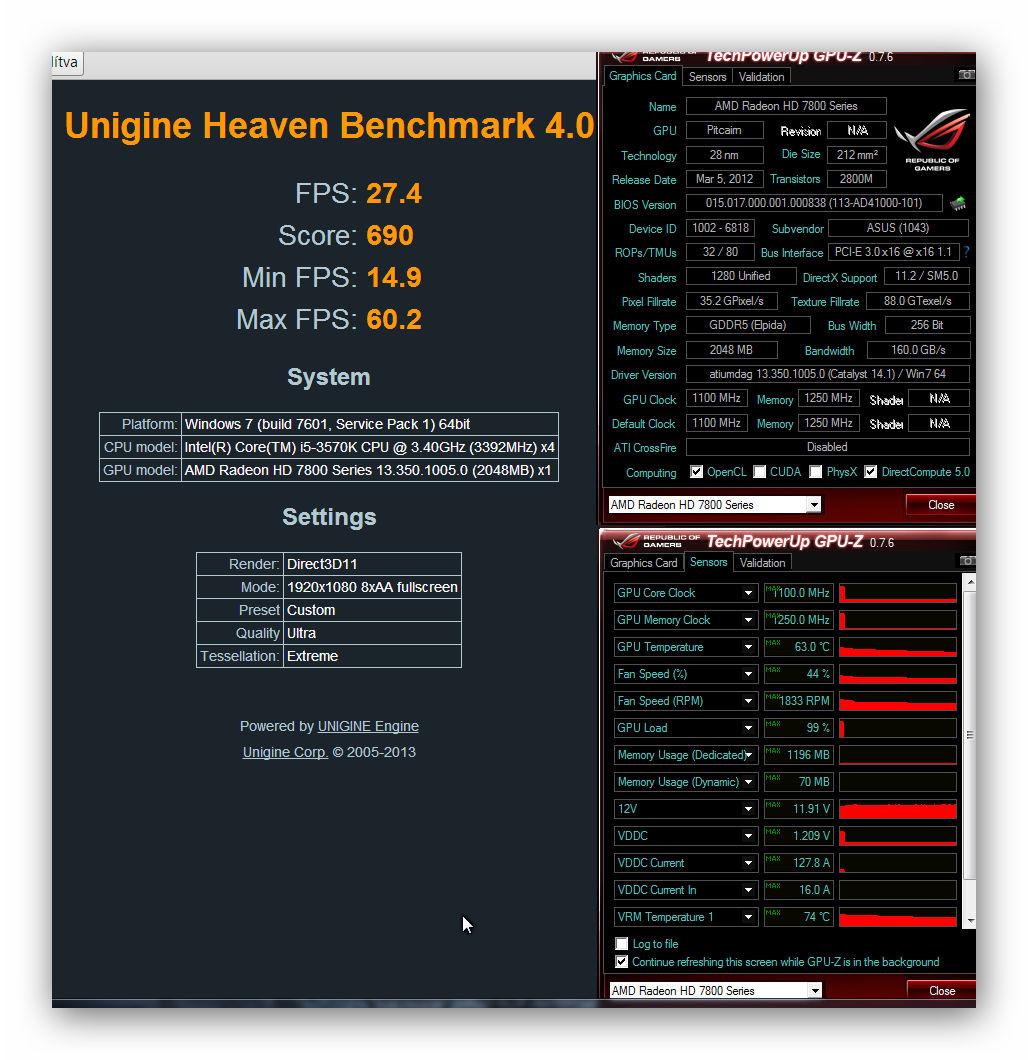Viewport: 1028px width, 1060px height.
Task: Click the '99 %' GPU Load reading
Action: (799, 728)
